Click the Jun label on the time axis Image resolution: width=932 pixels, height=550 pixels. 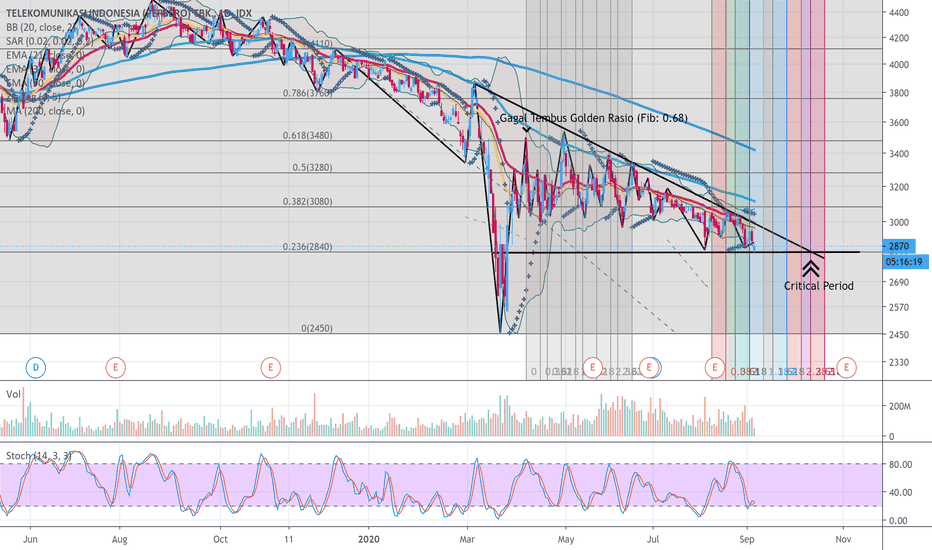(x=30, y=539)
